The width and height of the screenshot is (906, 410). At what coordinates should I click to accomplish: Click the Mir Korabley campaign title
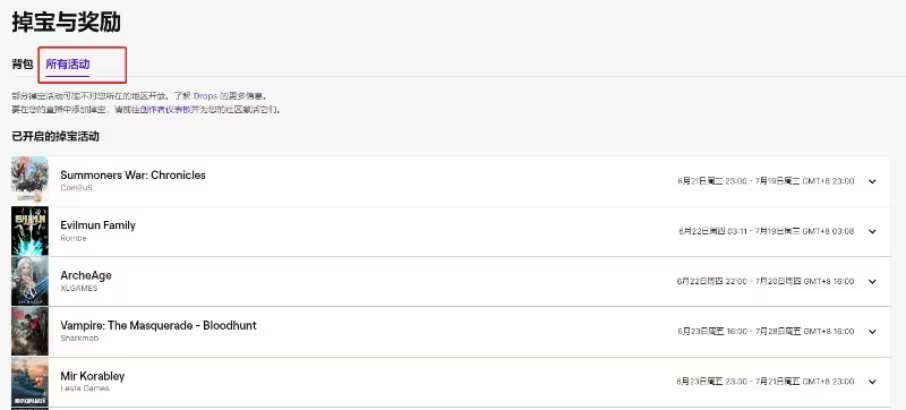[x=92, y=376]
